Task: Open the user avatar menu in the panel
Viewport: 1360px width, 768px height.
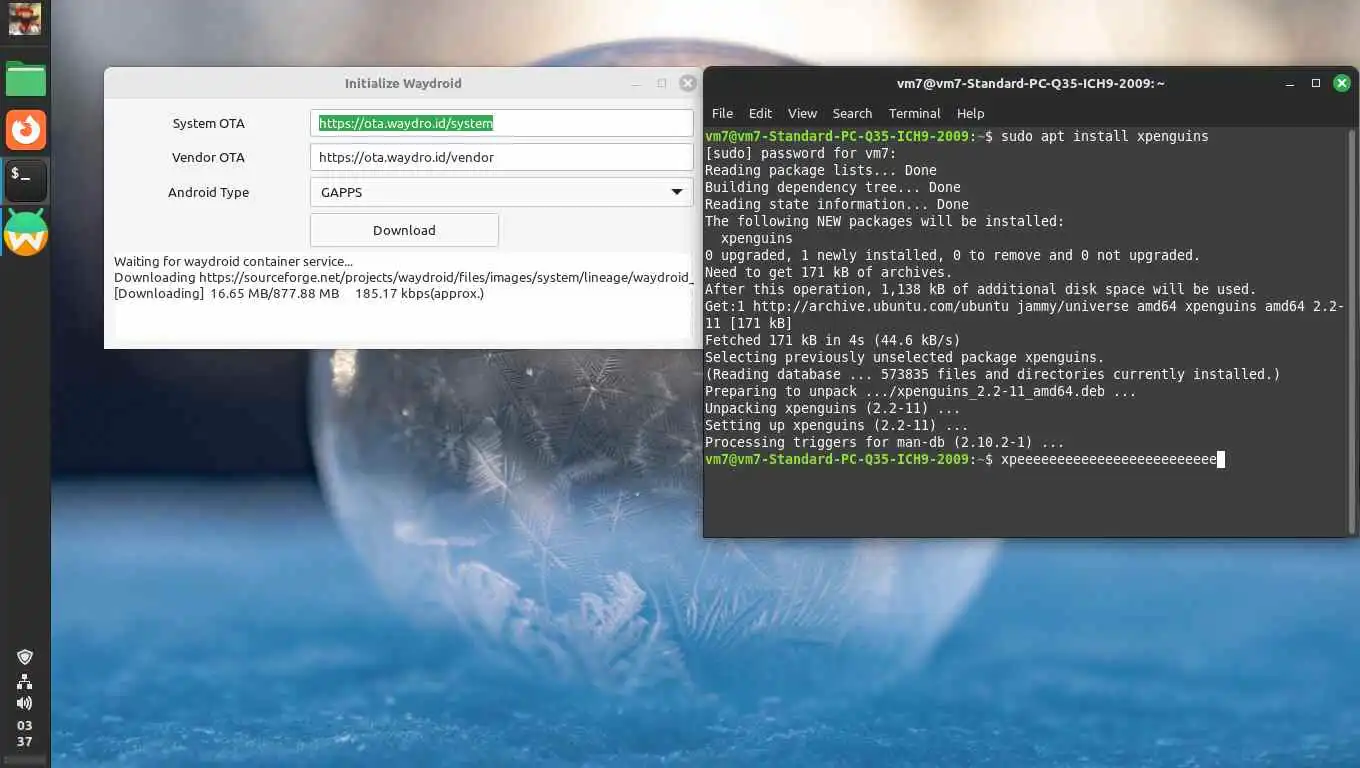Action: pos(25,19)
